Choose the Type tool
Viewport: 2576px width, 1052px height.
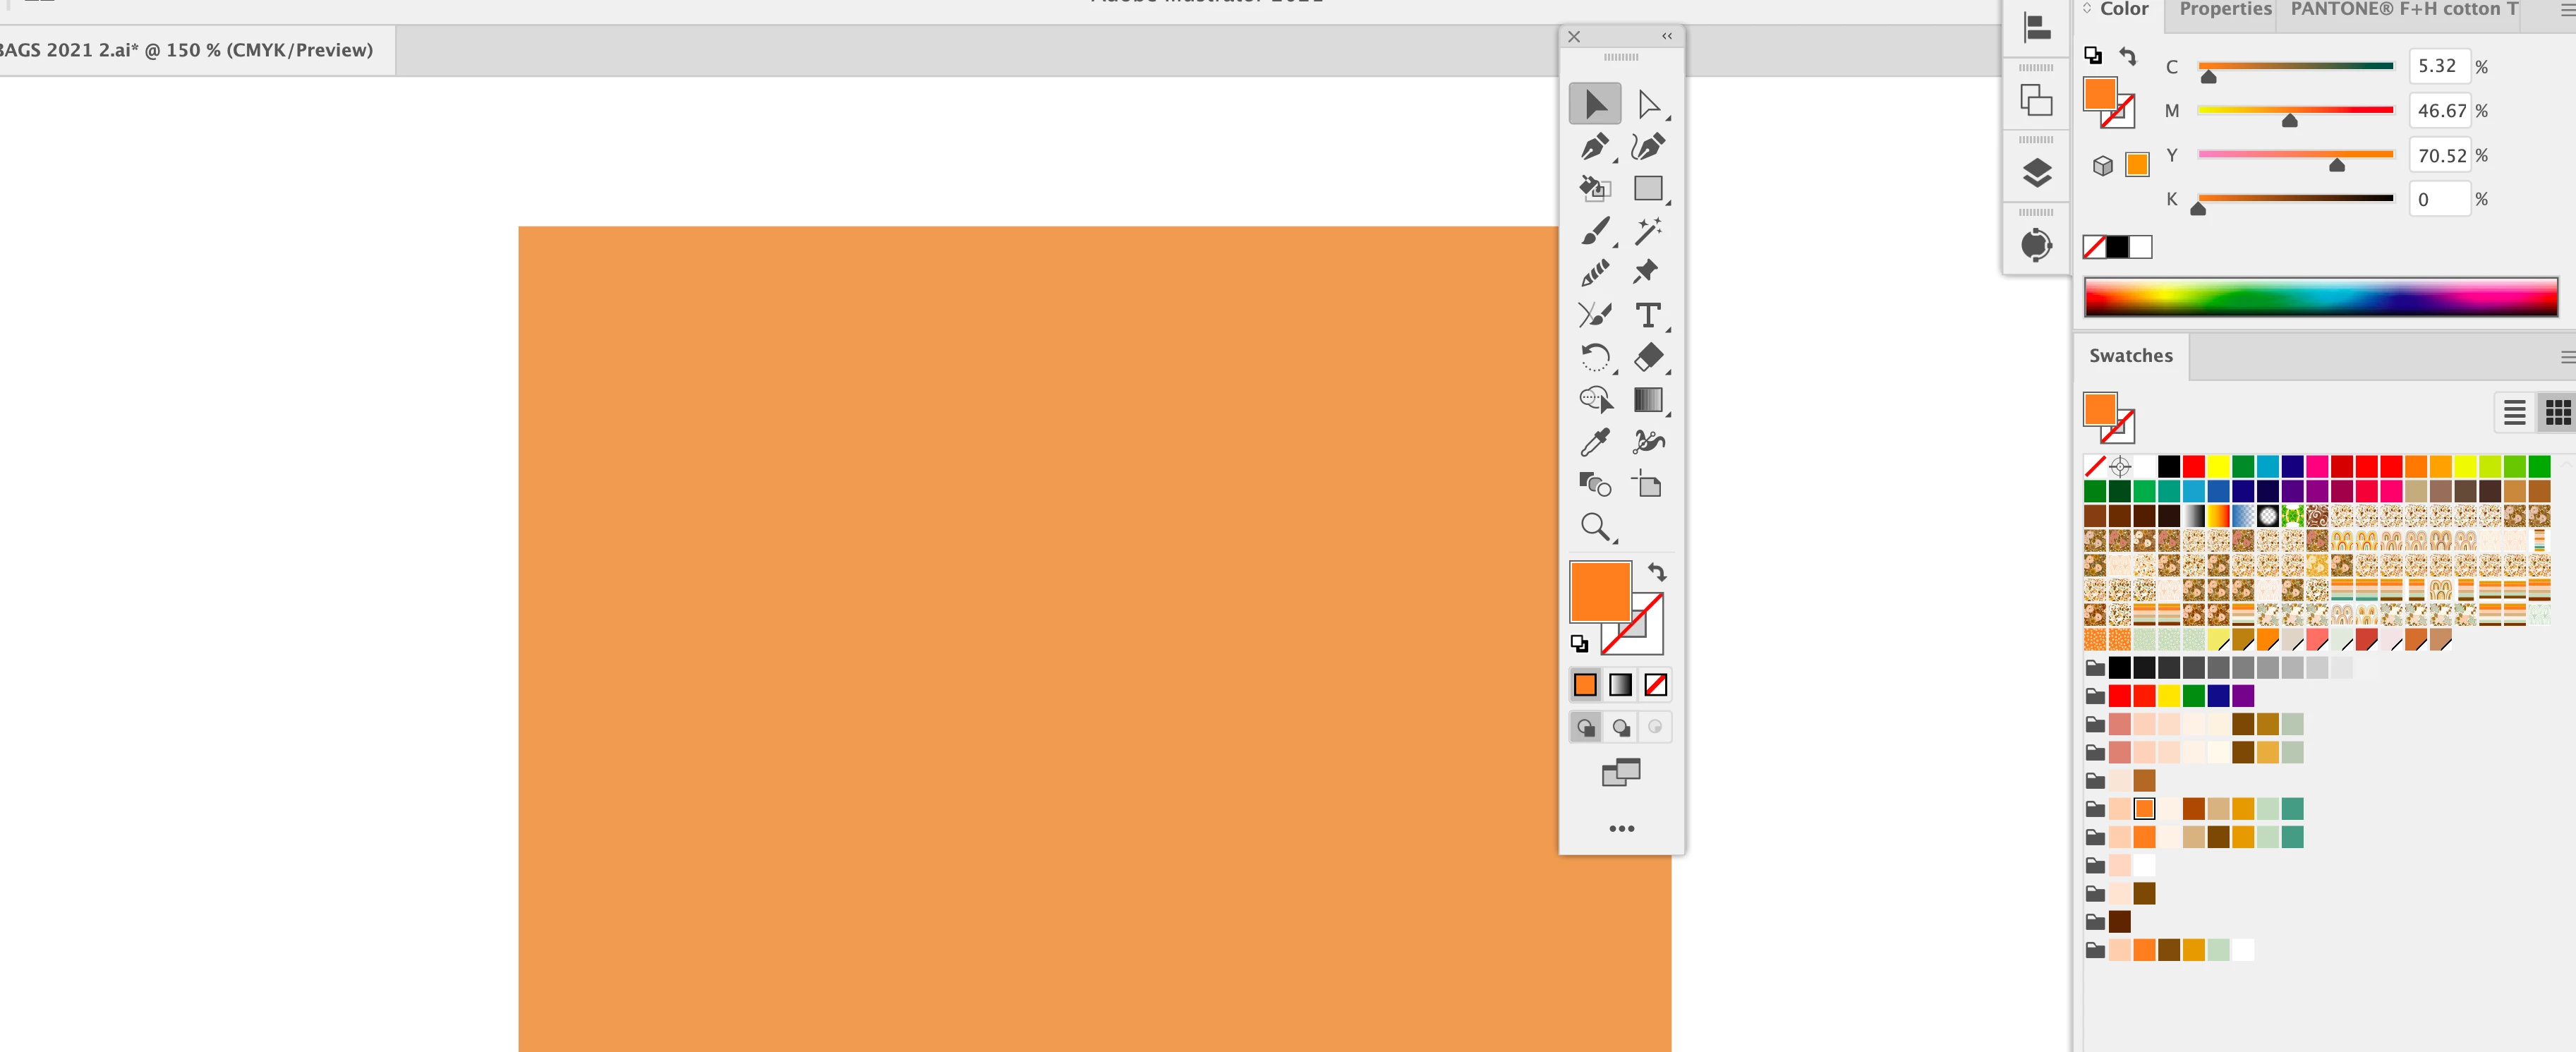pos(1648,315)
